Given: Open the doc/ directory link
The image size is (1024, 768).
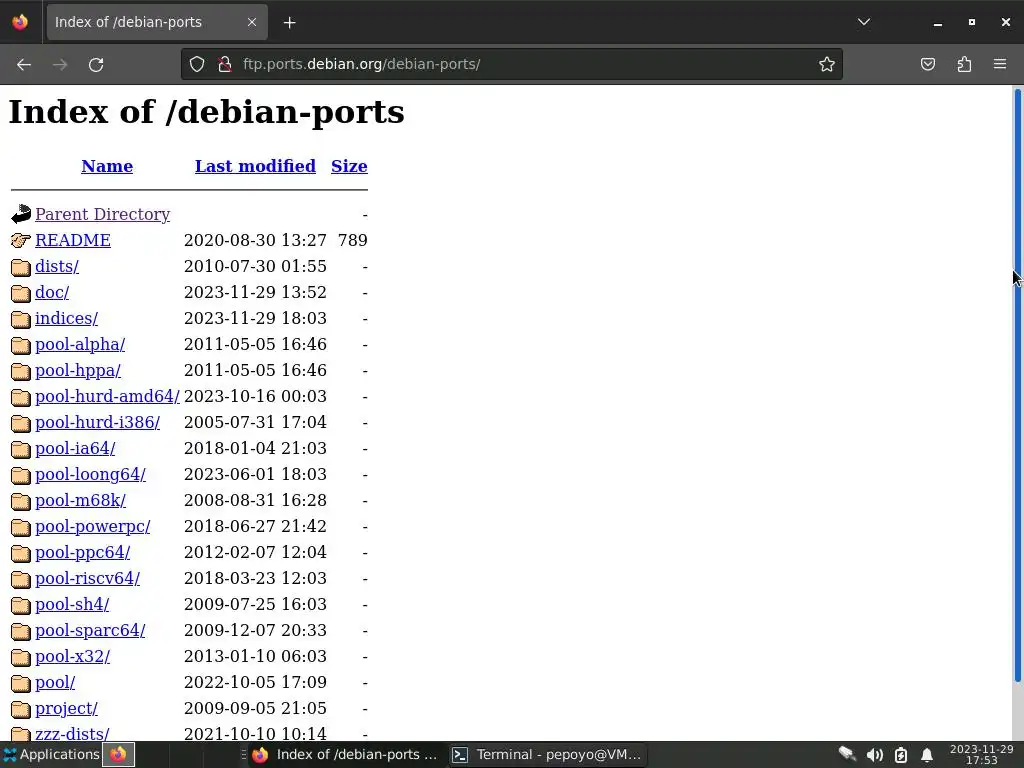Looking at the screenshot, I should [x=52, y=292].
